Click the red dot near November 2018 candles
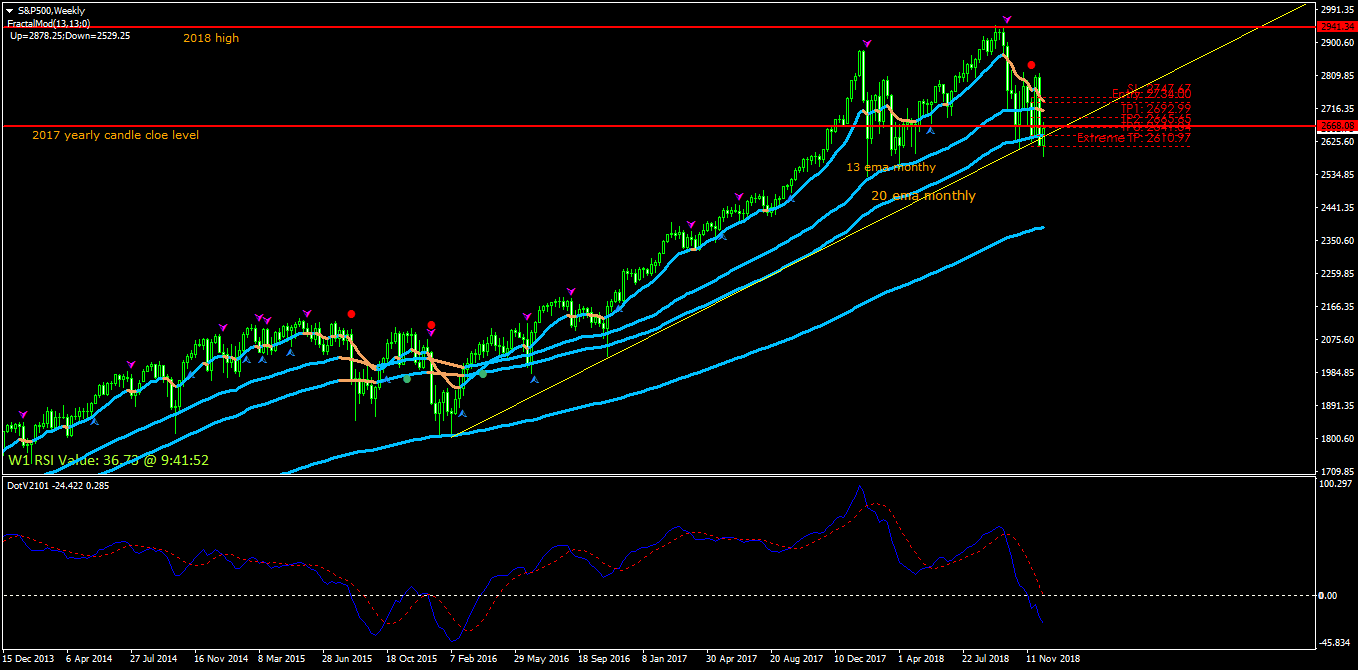Viewport: 1358px width, 670px height. [x=1031, y=64]
